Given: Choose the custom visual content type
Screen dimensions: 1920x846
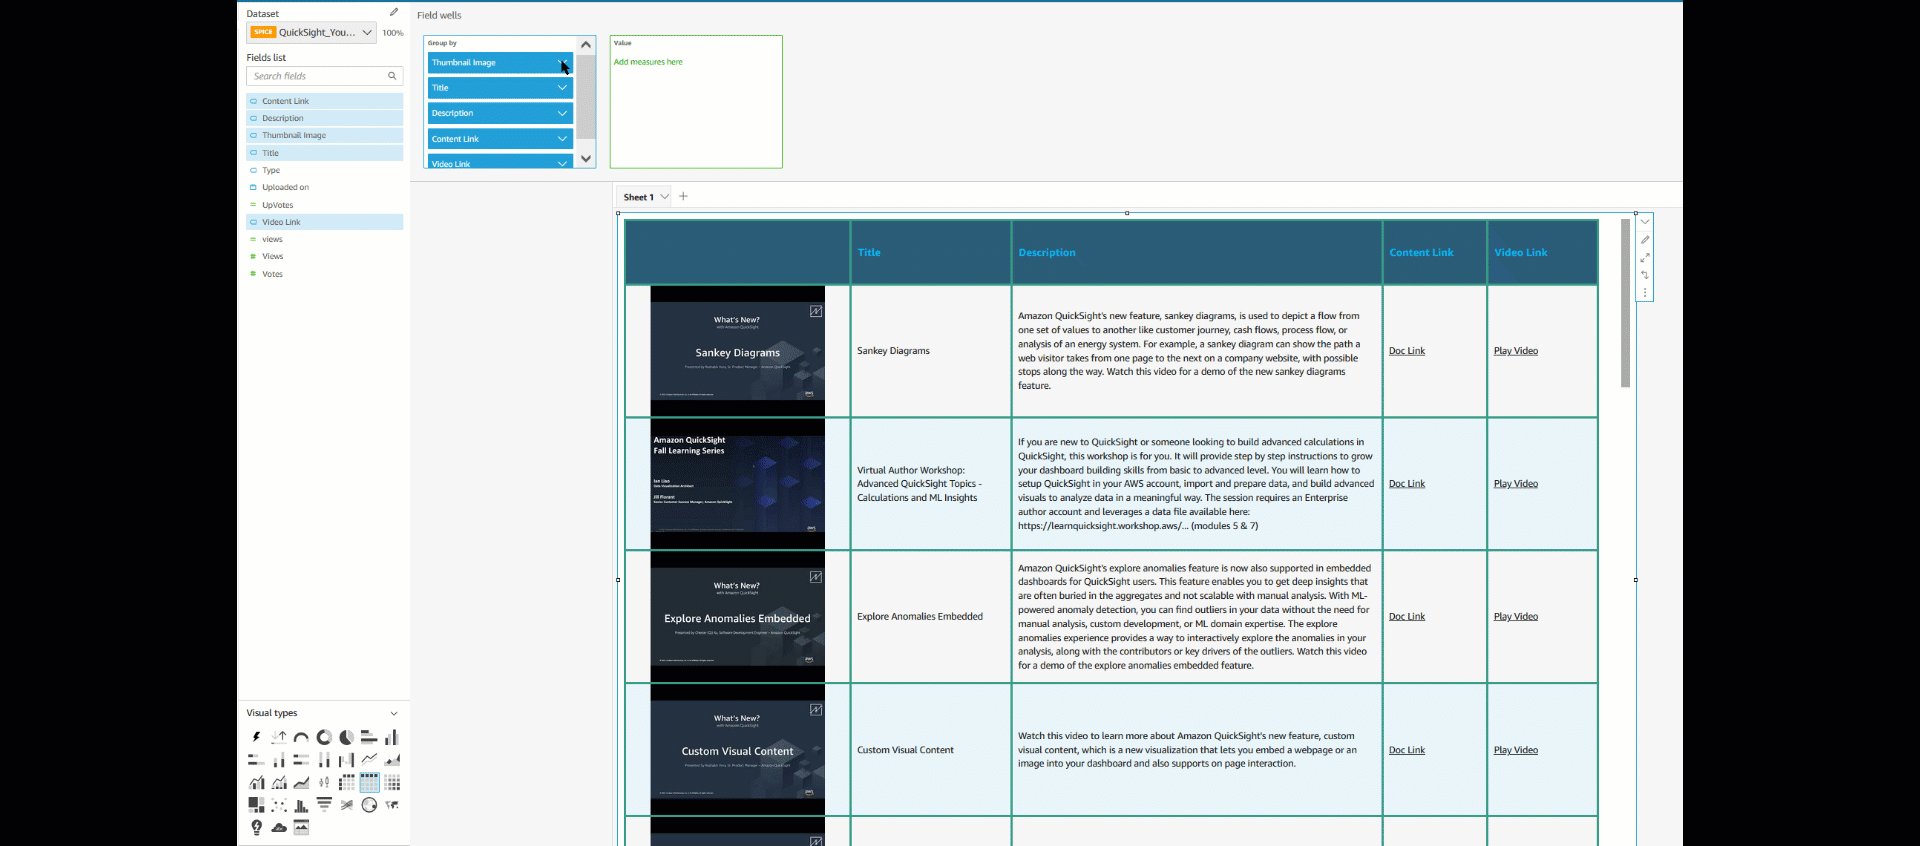Looking at the screenshot, I should coord(301,827).
